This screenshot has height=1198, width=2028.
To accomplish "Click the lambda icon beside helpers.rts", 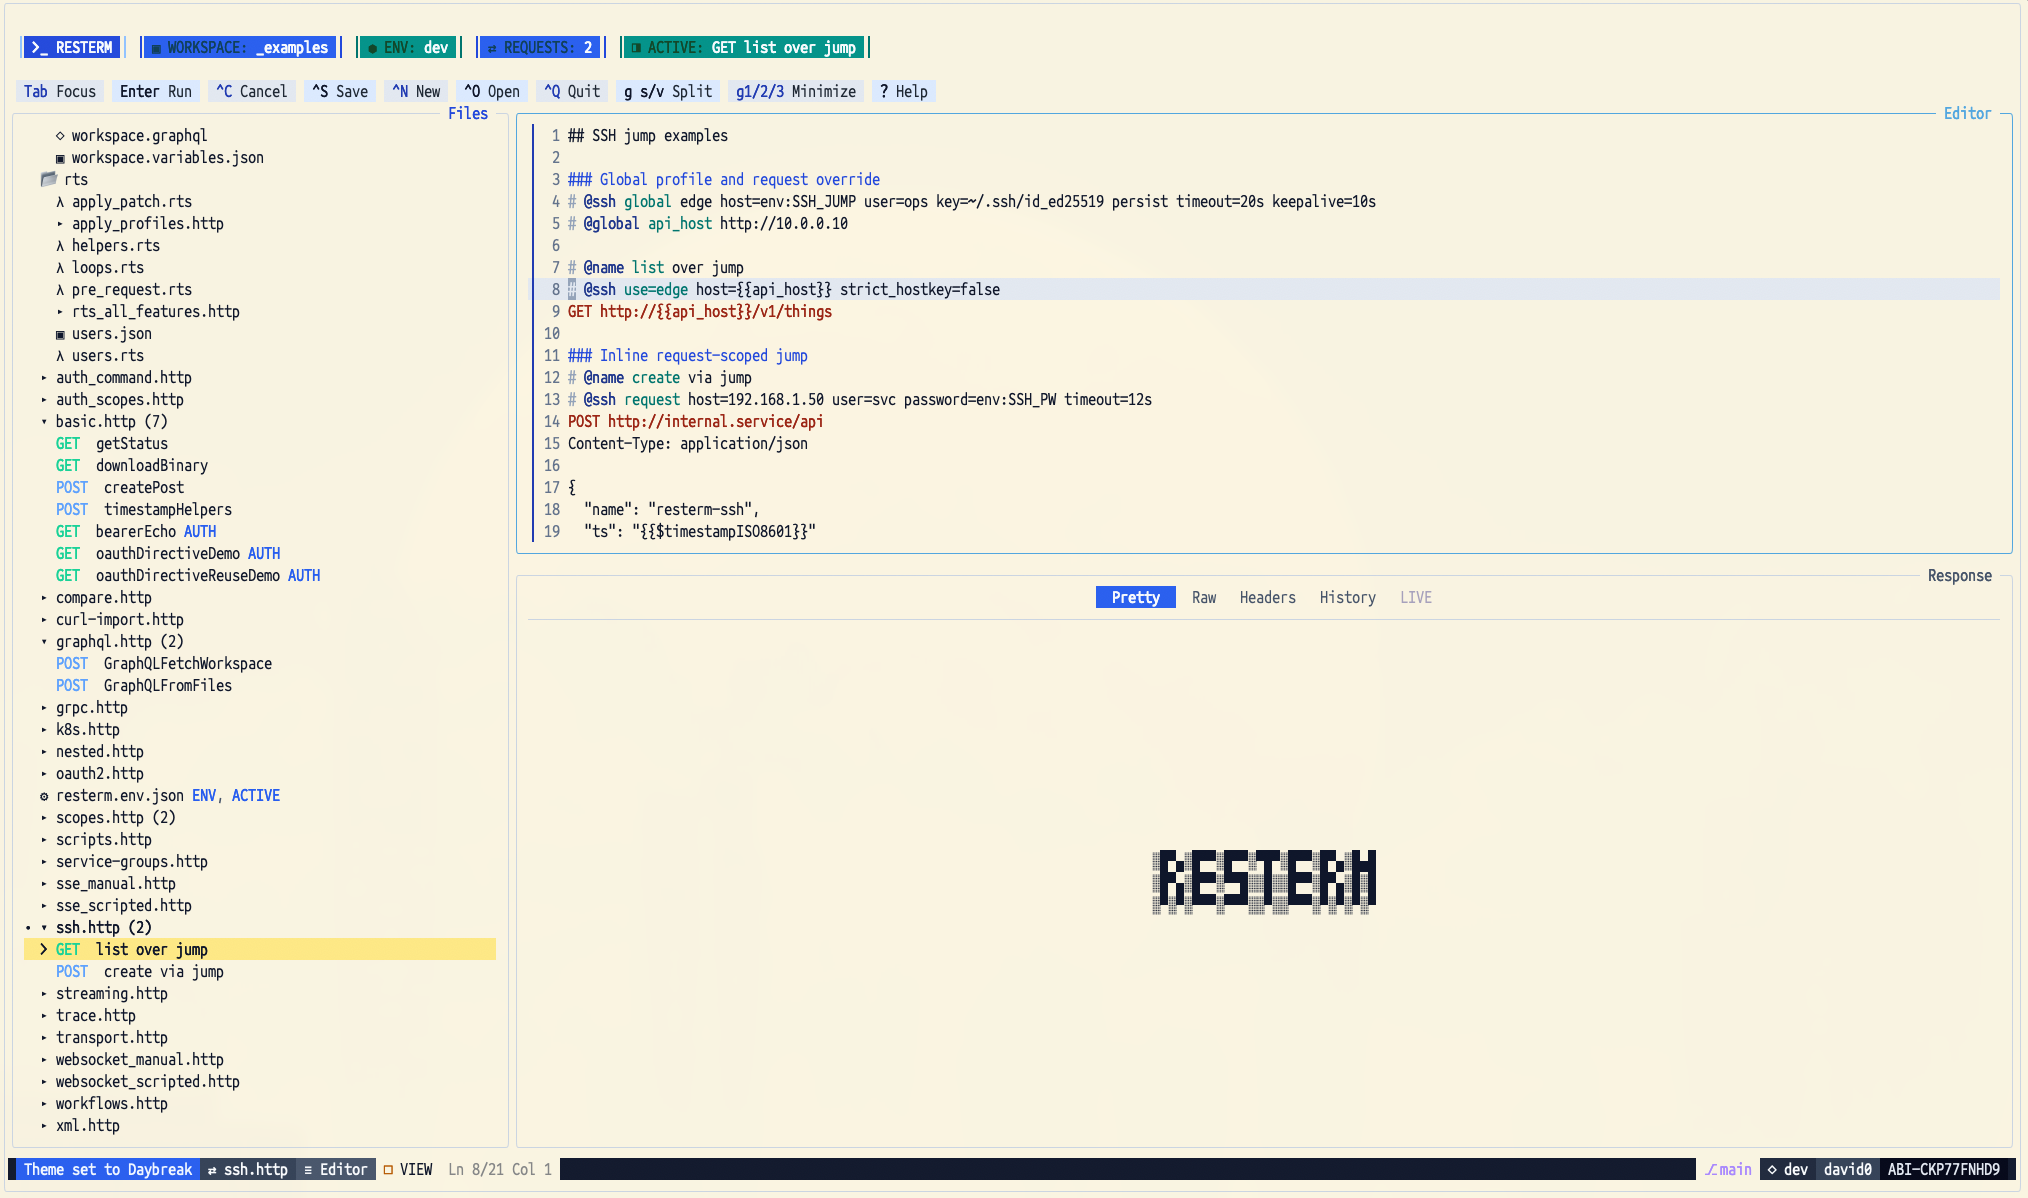I will [60, 245].
